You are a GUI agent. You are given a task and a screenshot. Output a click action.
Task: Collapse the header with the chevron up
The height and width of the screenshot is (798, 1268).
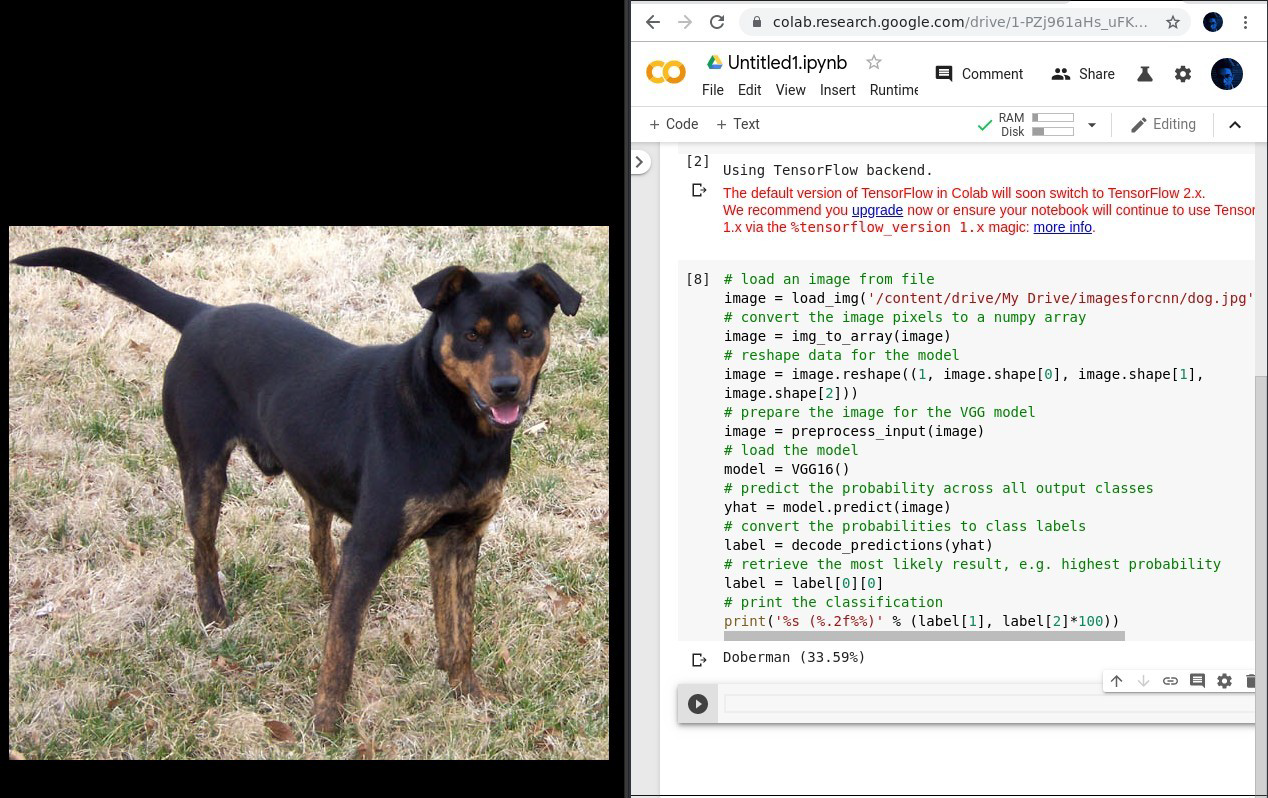pos(1235,125)
